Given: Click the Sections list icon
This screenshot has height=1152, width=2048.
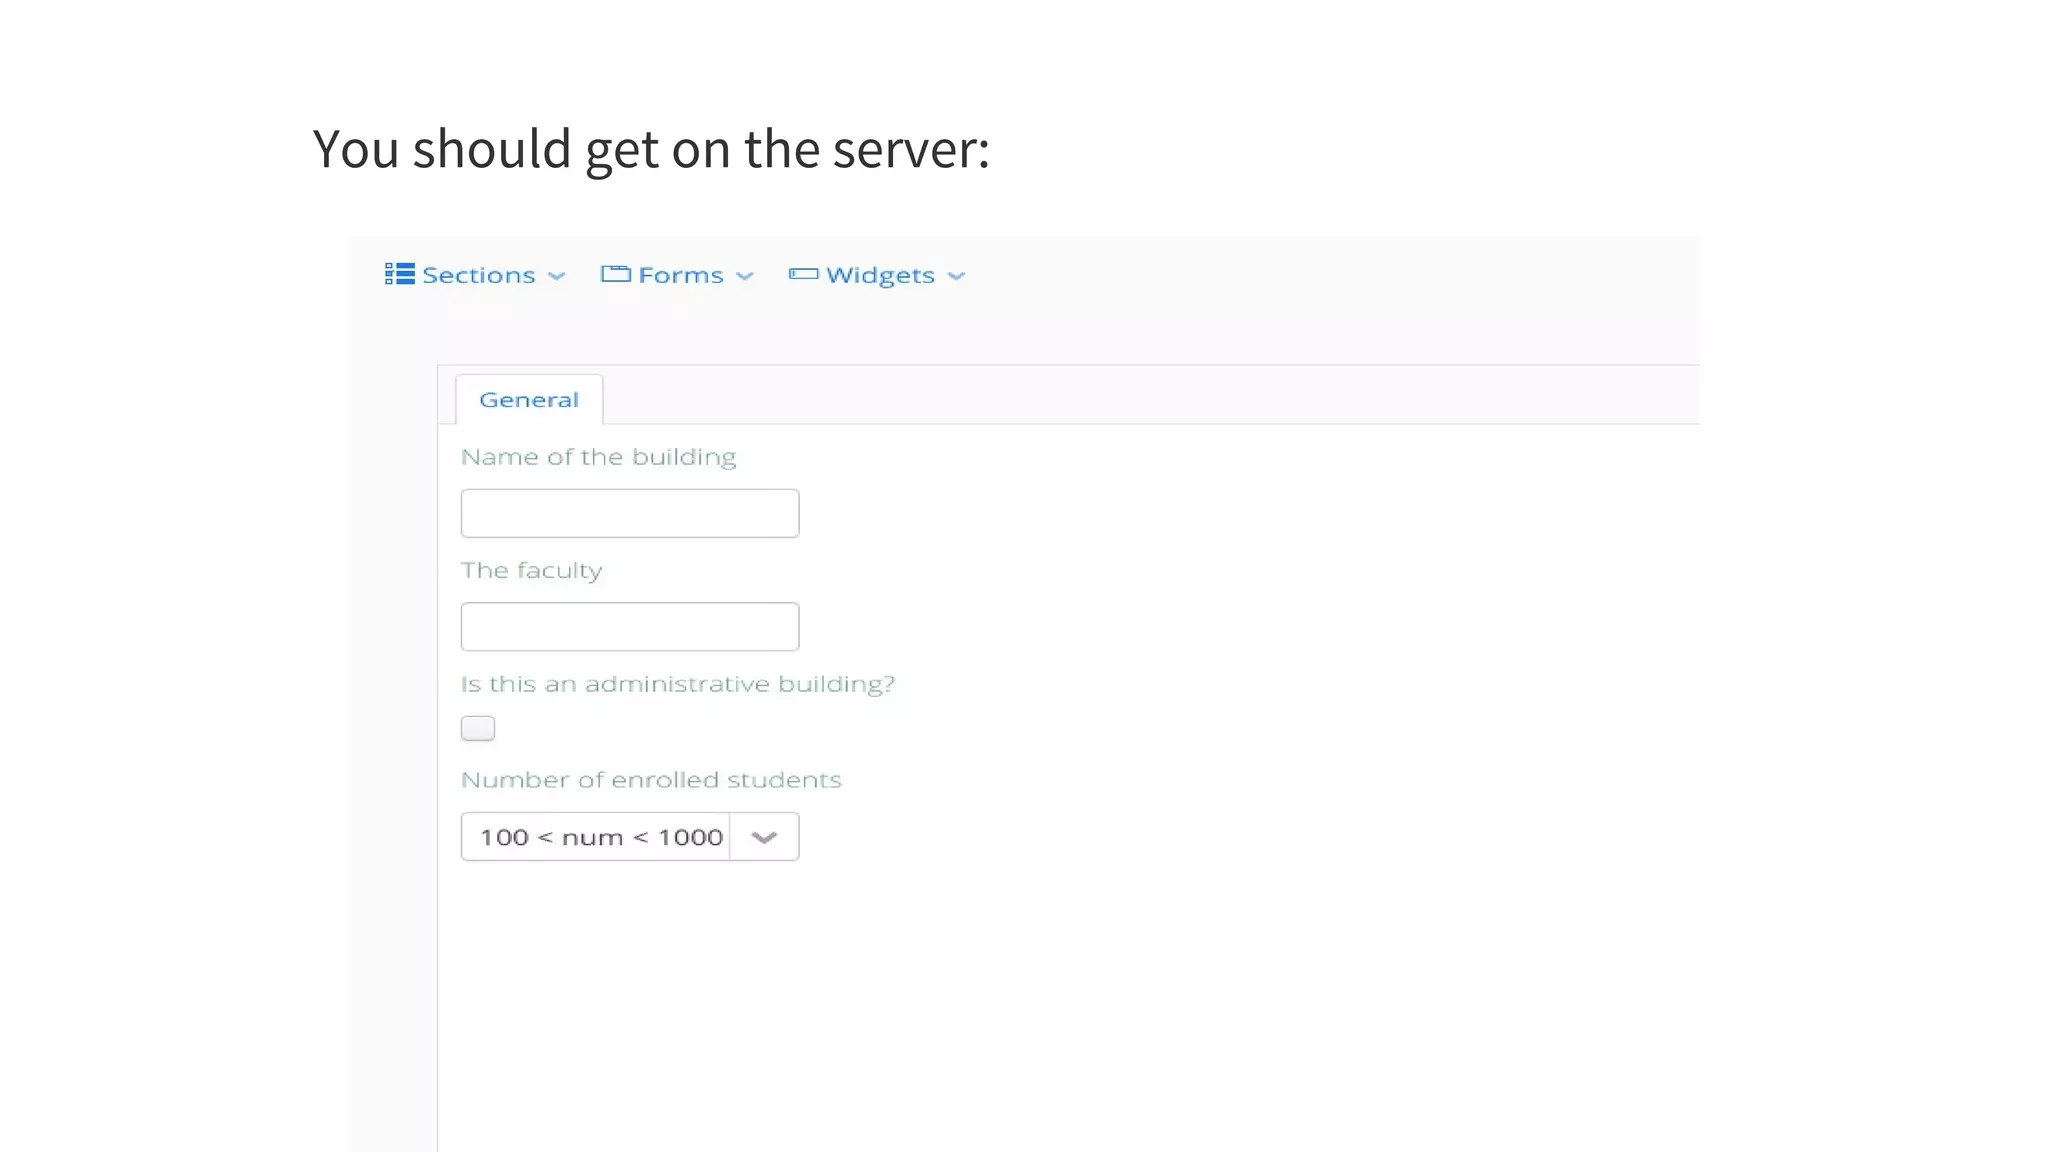Looking at the screenshot, I should click(x=399, y=274).
